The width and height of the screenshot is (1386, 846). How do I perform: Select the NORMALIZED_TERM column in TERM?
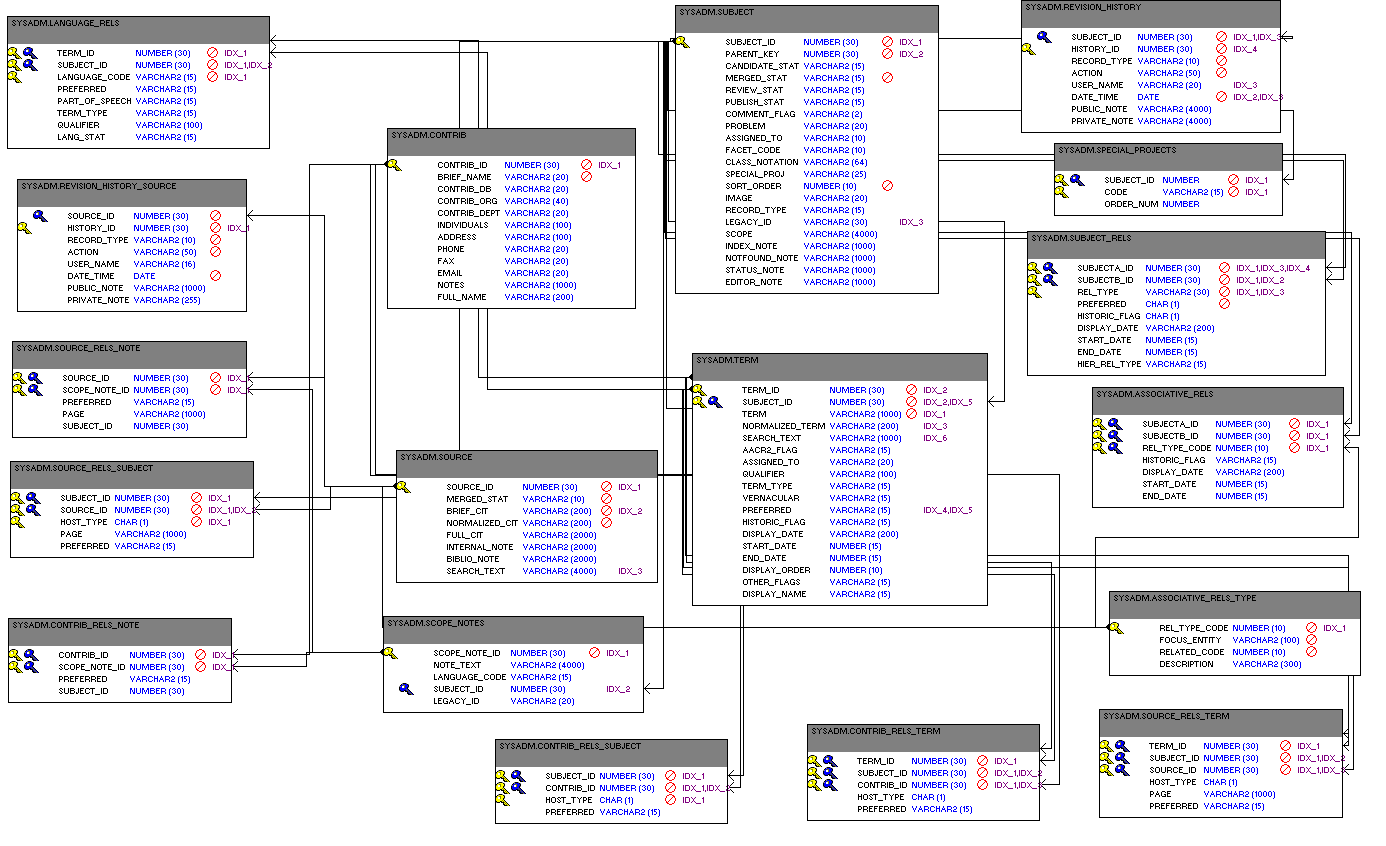pos(784,426)
